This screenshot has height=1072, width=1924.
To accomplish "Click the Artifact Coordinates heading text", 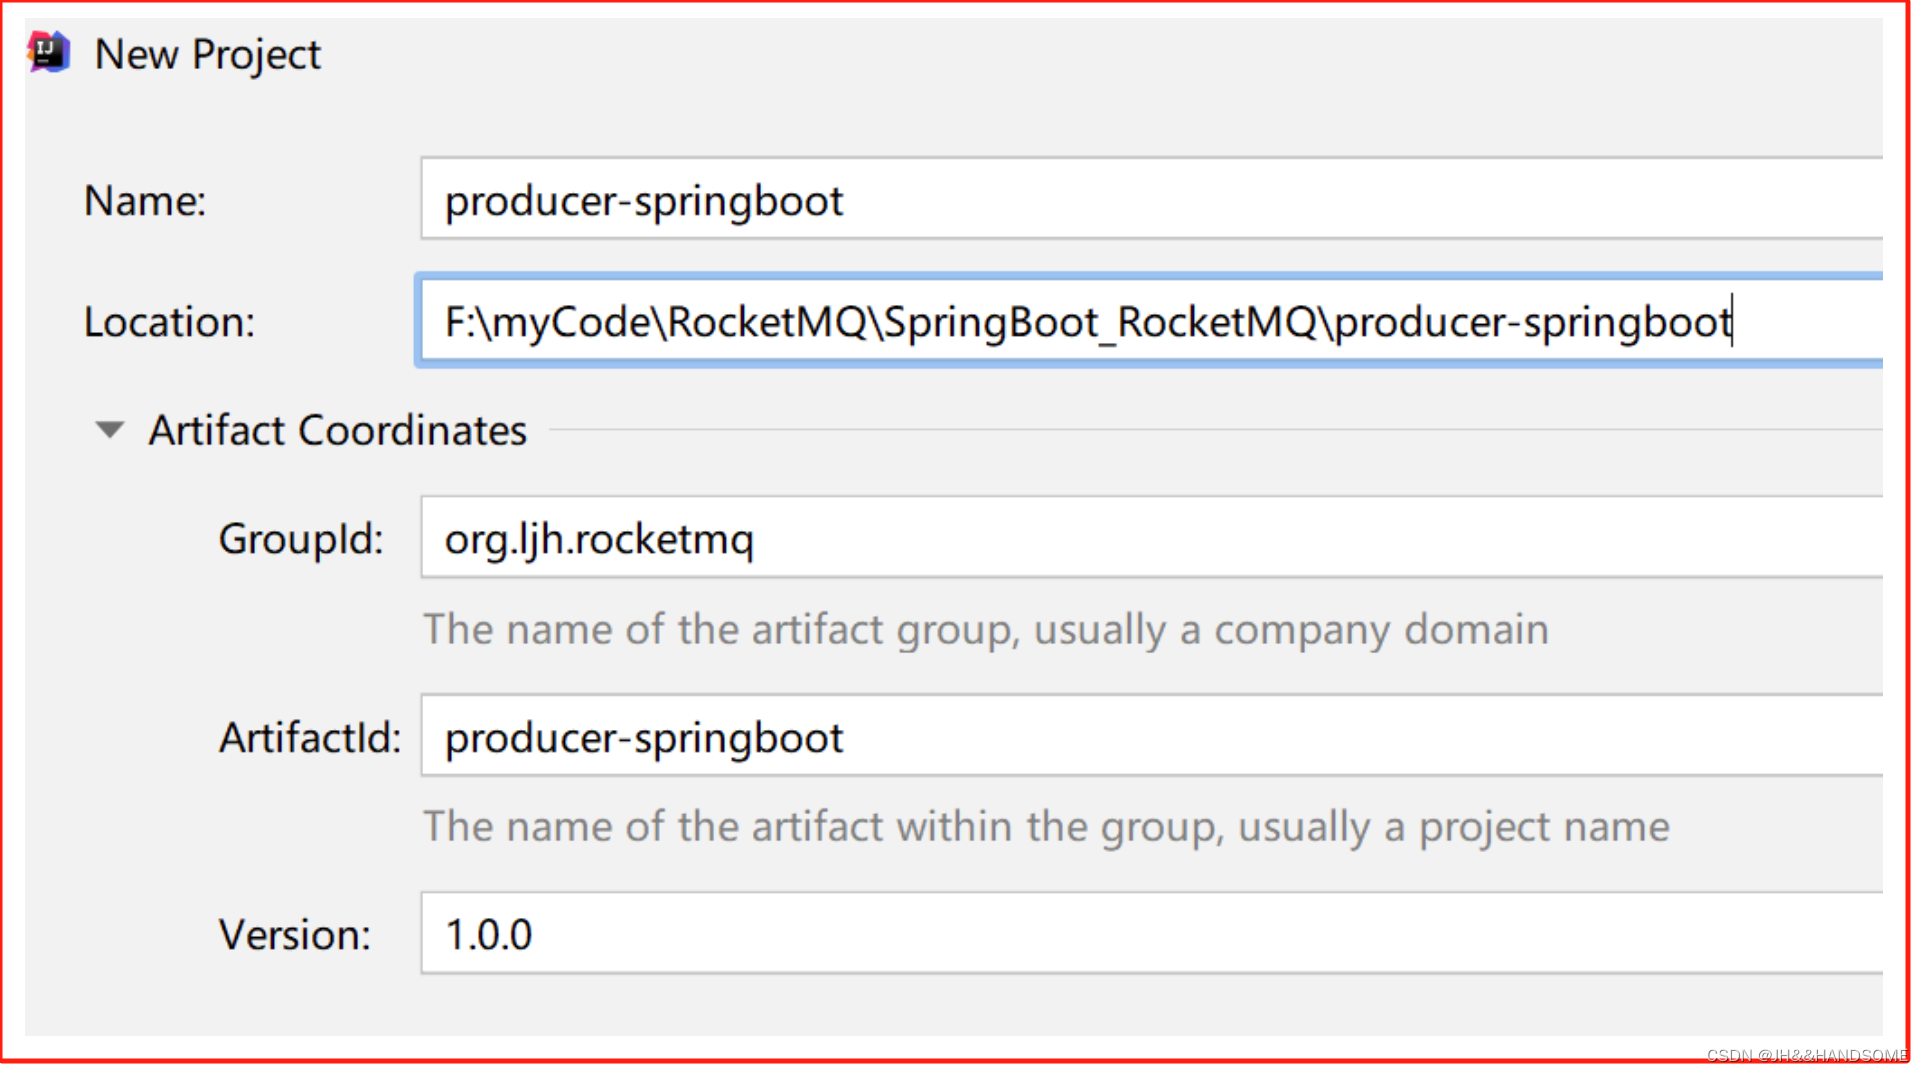I will [337, 431].
